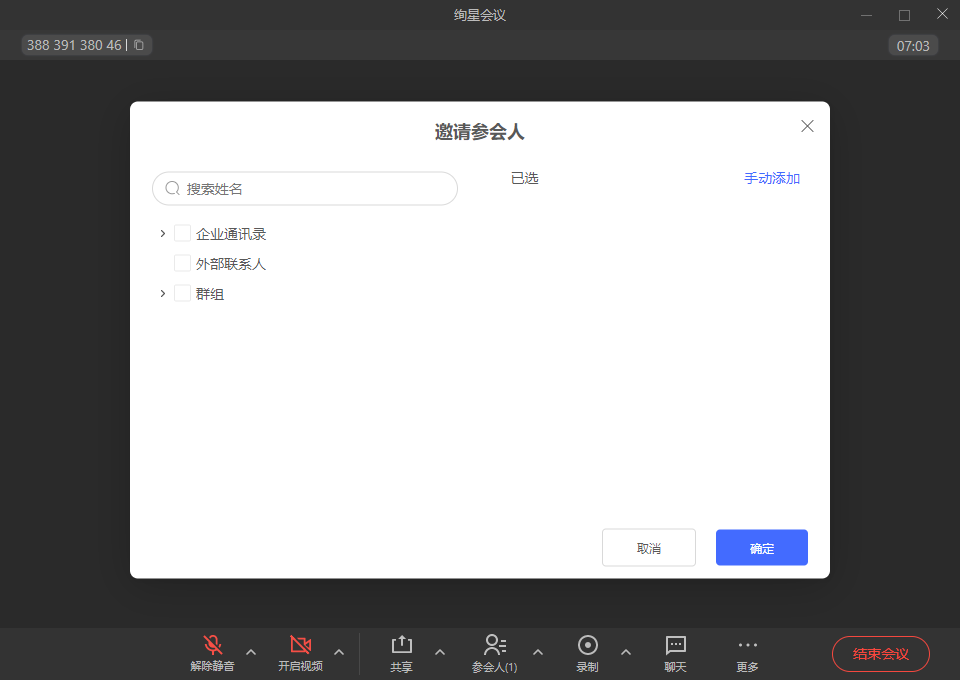Image resolution: width=960 pixels, height=680 pixels.
Task: Open the more options ellipsis
Action: (x=748, y=645)
